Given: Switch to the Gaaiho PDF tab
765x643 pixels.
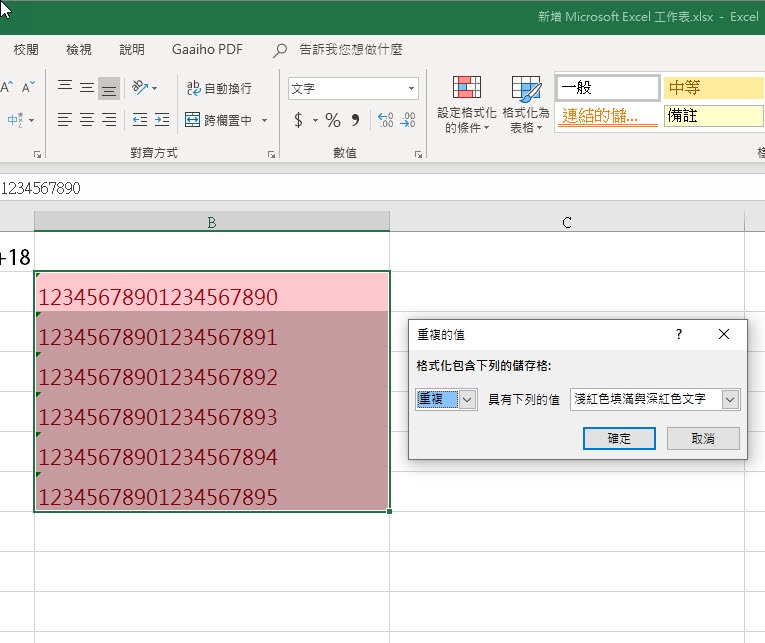Looking at the screenshot, I should pyautogui.click(x=205, y=50).
